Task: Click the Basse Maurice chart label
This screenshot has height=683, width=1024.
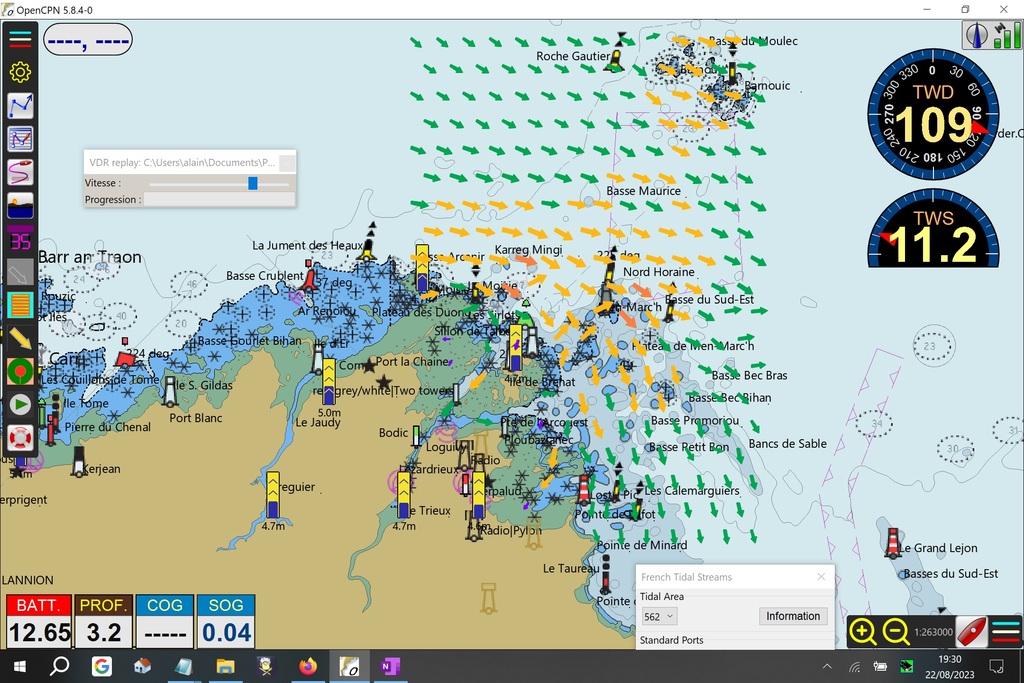Action: [643, 191]
